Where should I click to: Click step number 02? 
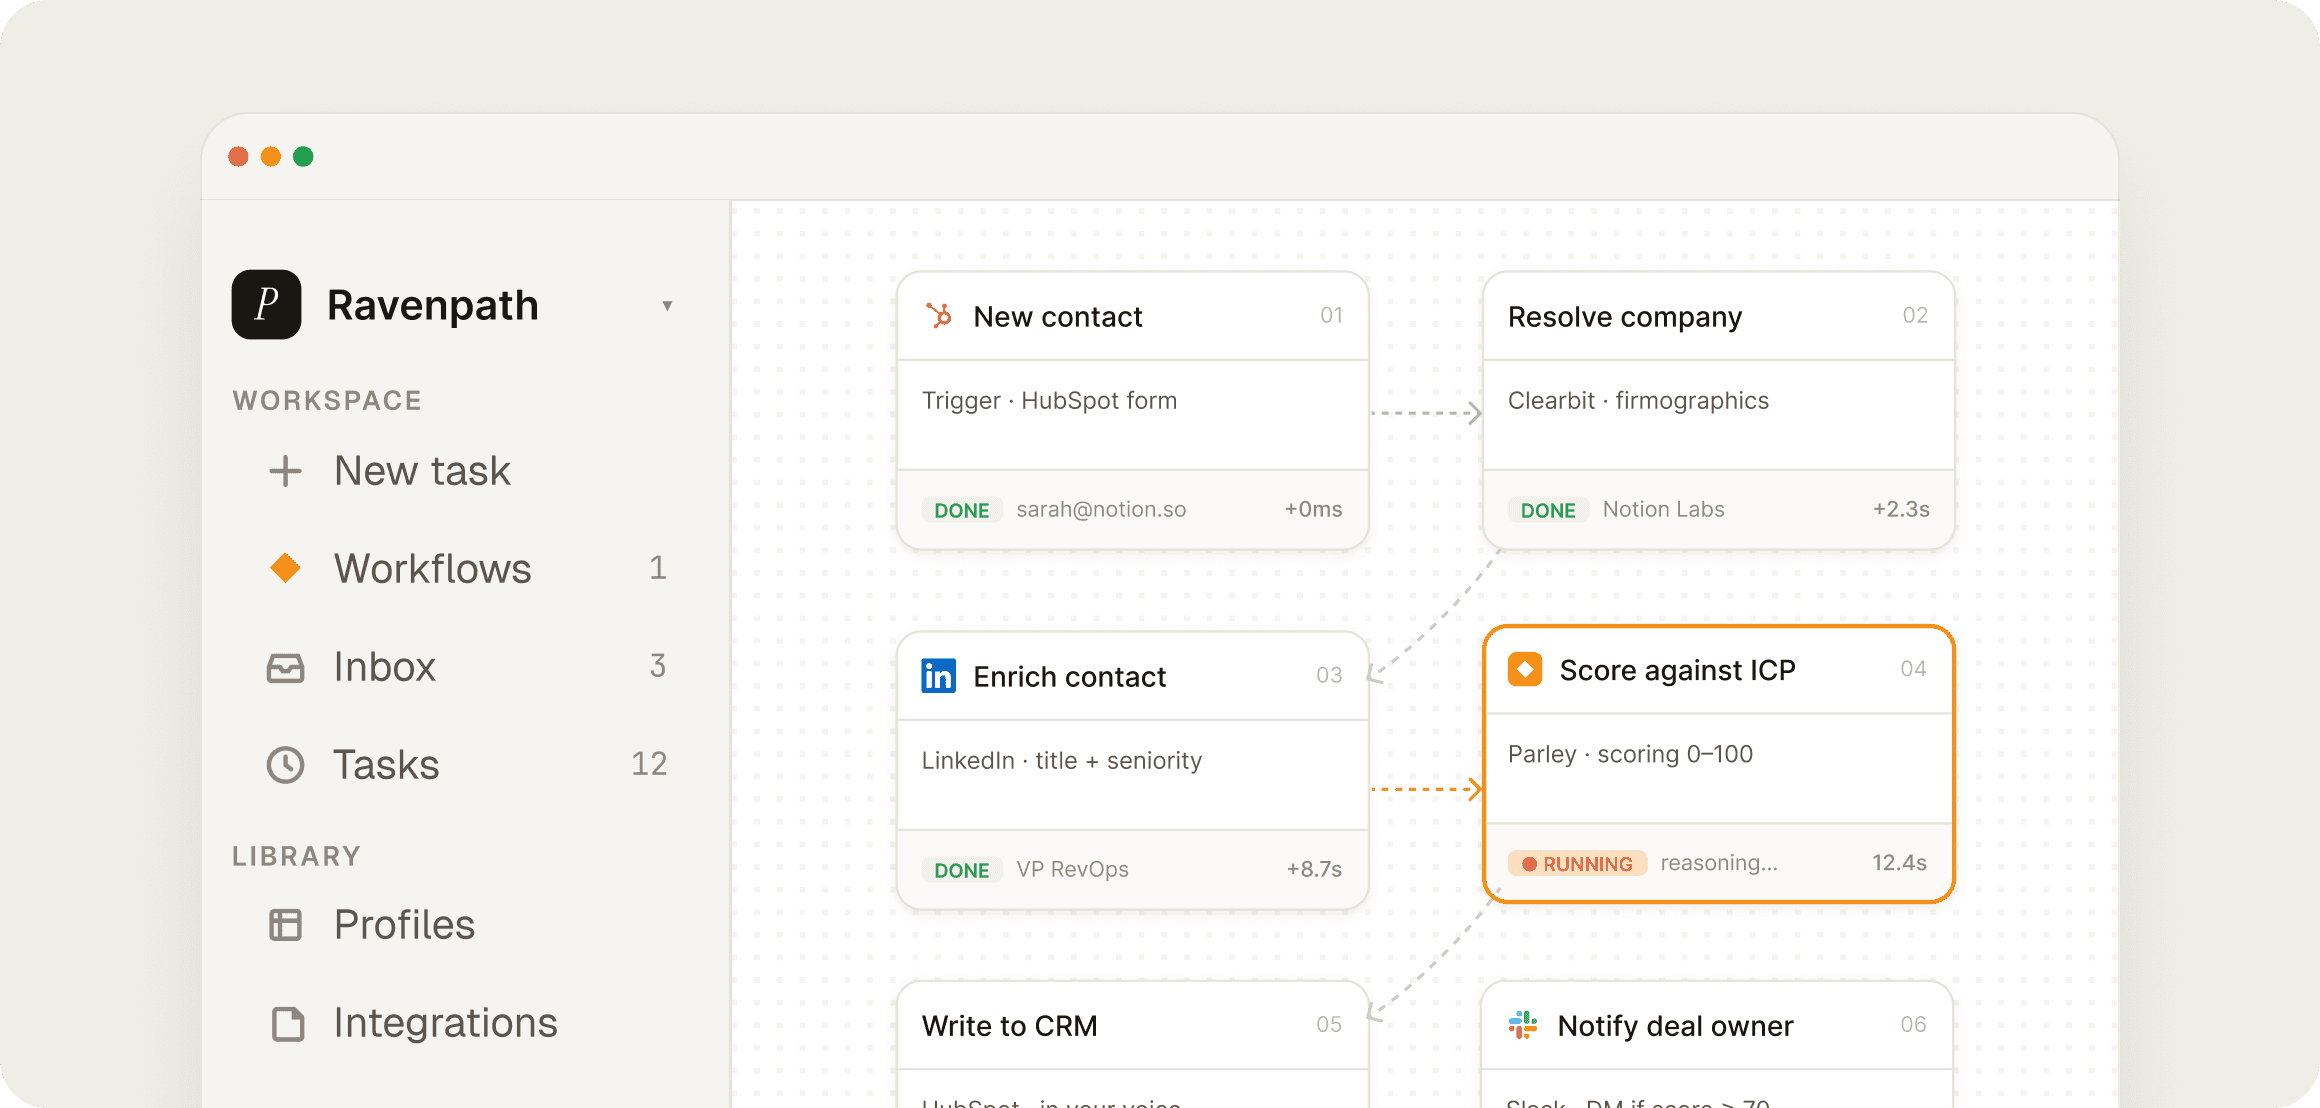click(x=1915, y=315)
